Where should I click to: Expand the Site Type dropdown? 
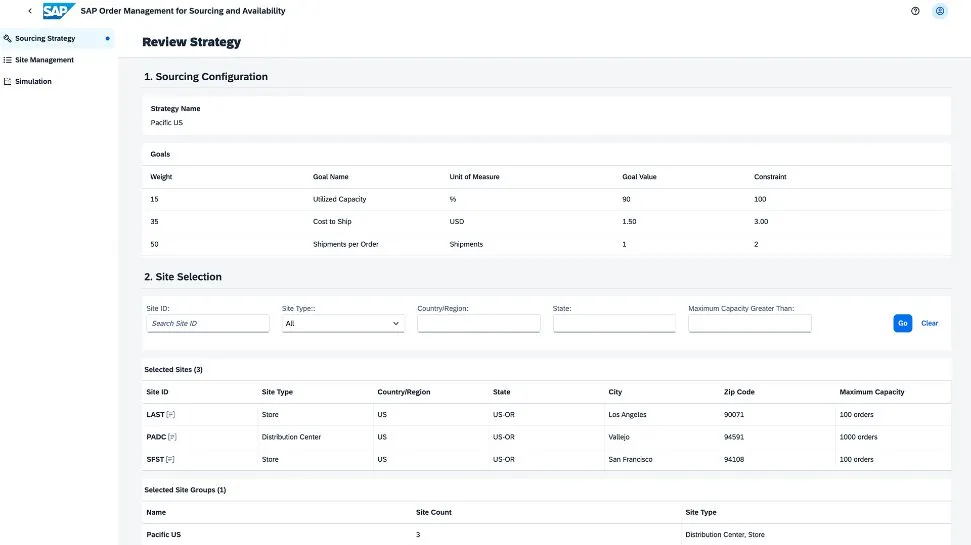point(343,324)
